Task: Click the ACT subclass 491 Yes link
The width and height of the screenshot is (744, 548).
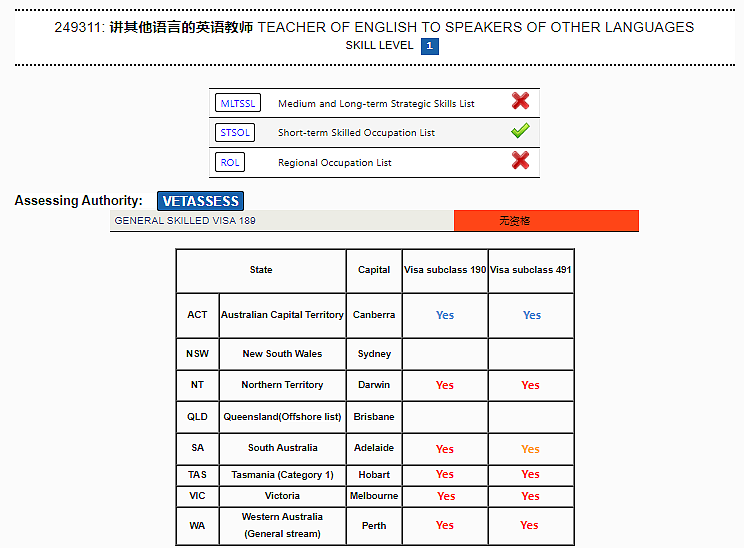Action: pos(532,315)
